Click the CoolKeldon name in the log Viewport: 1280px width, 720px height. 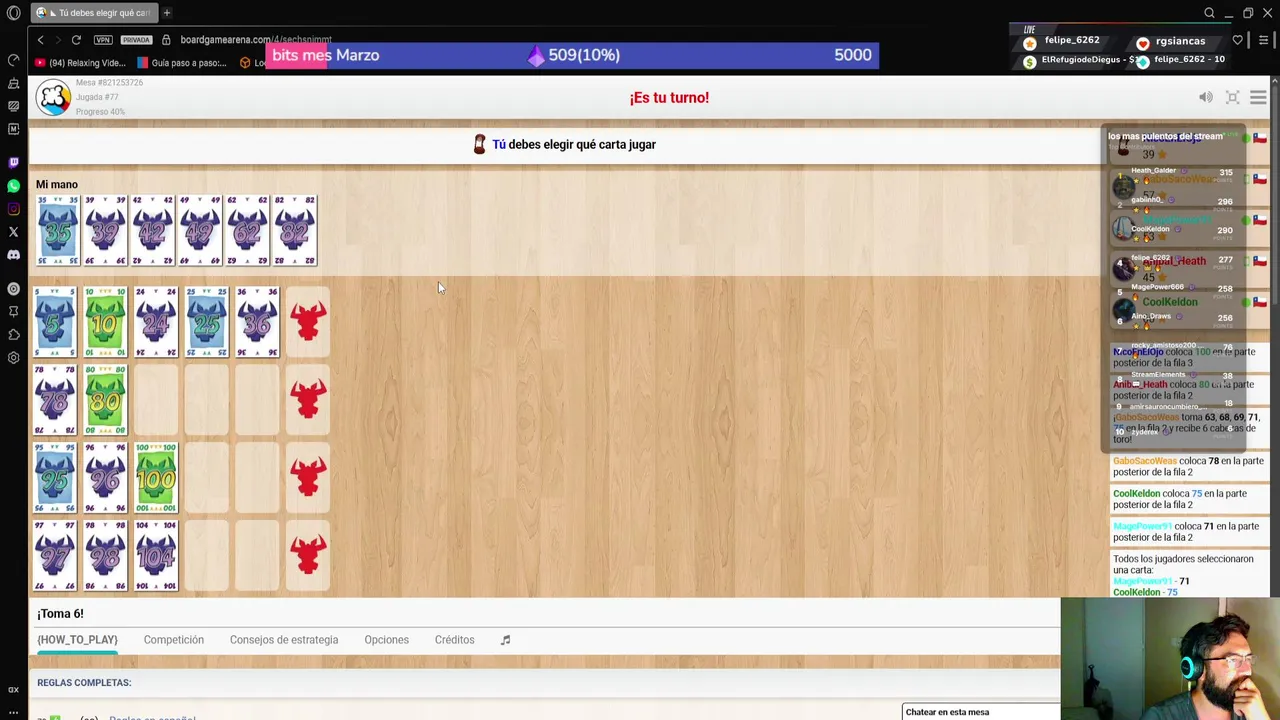1137,493
